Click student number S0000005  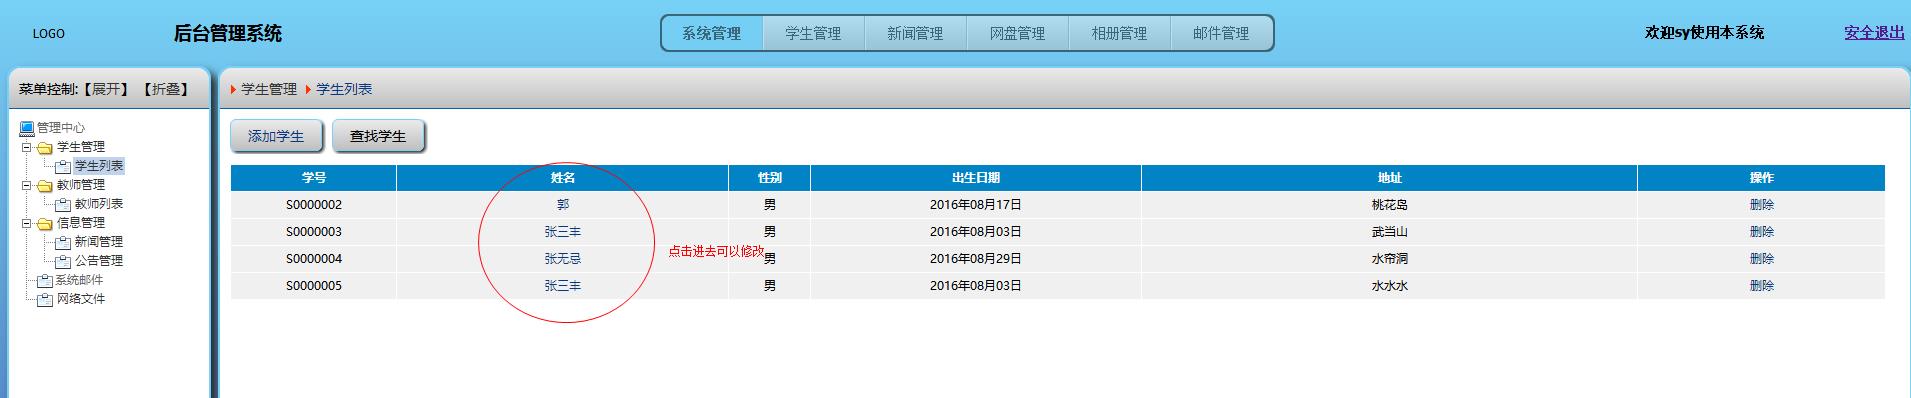[314, 285]
